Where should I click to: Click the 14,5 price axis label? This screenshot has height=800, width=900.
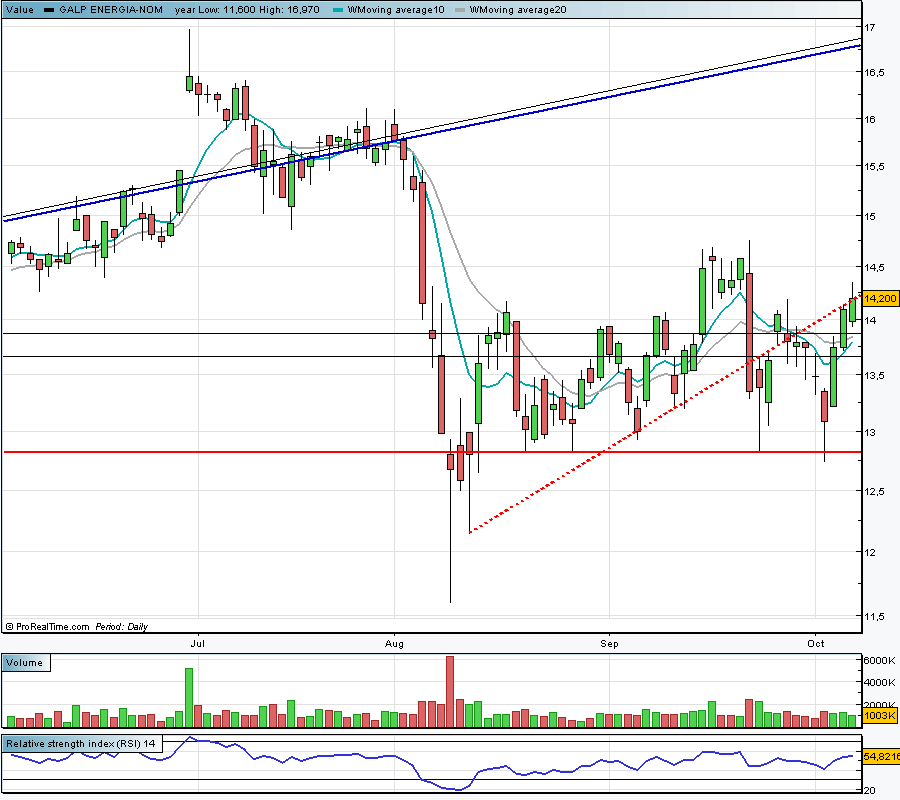874,267
